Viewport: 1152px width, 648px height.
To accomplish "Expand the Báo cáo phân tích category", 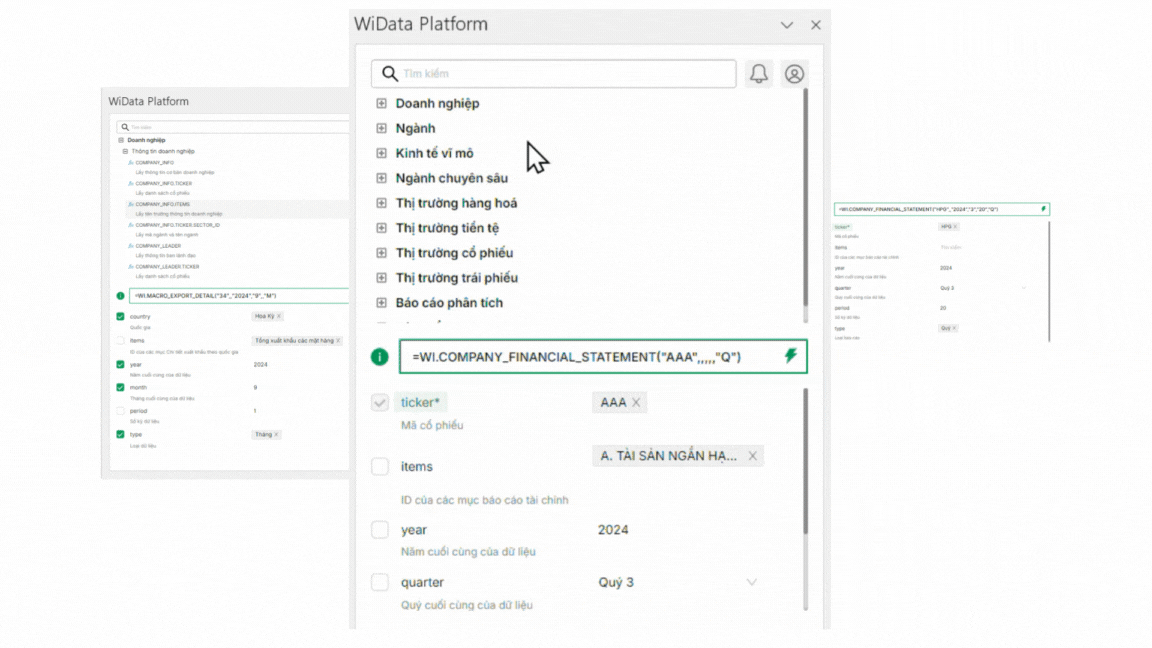I will (x=381, y=303).
